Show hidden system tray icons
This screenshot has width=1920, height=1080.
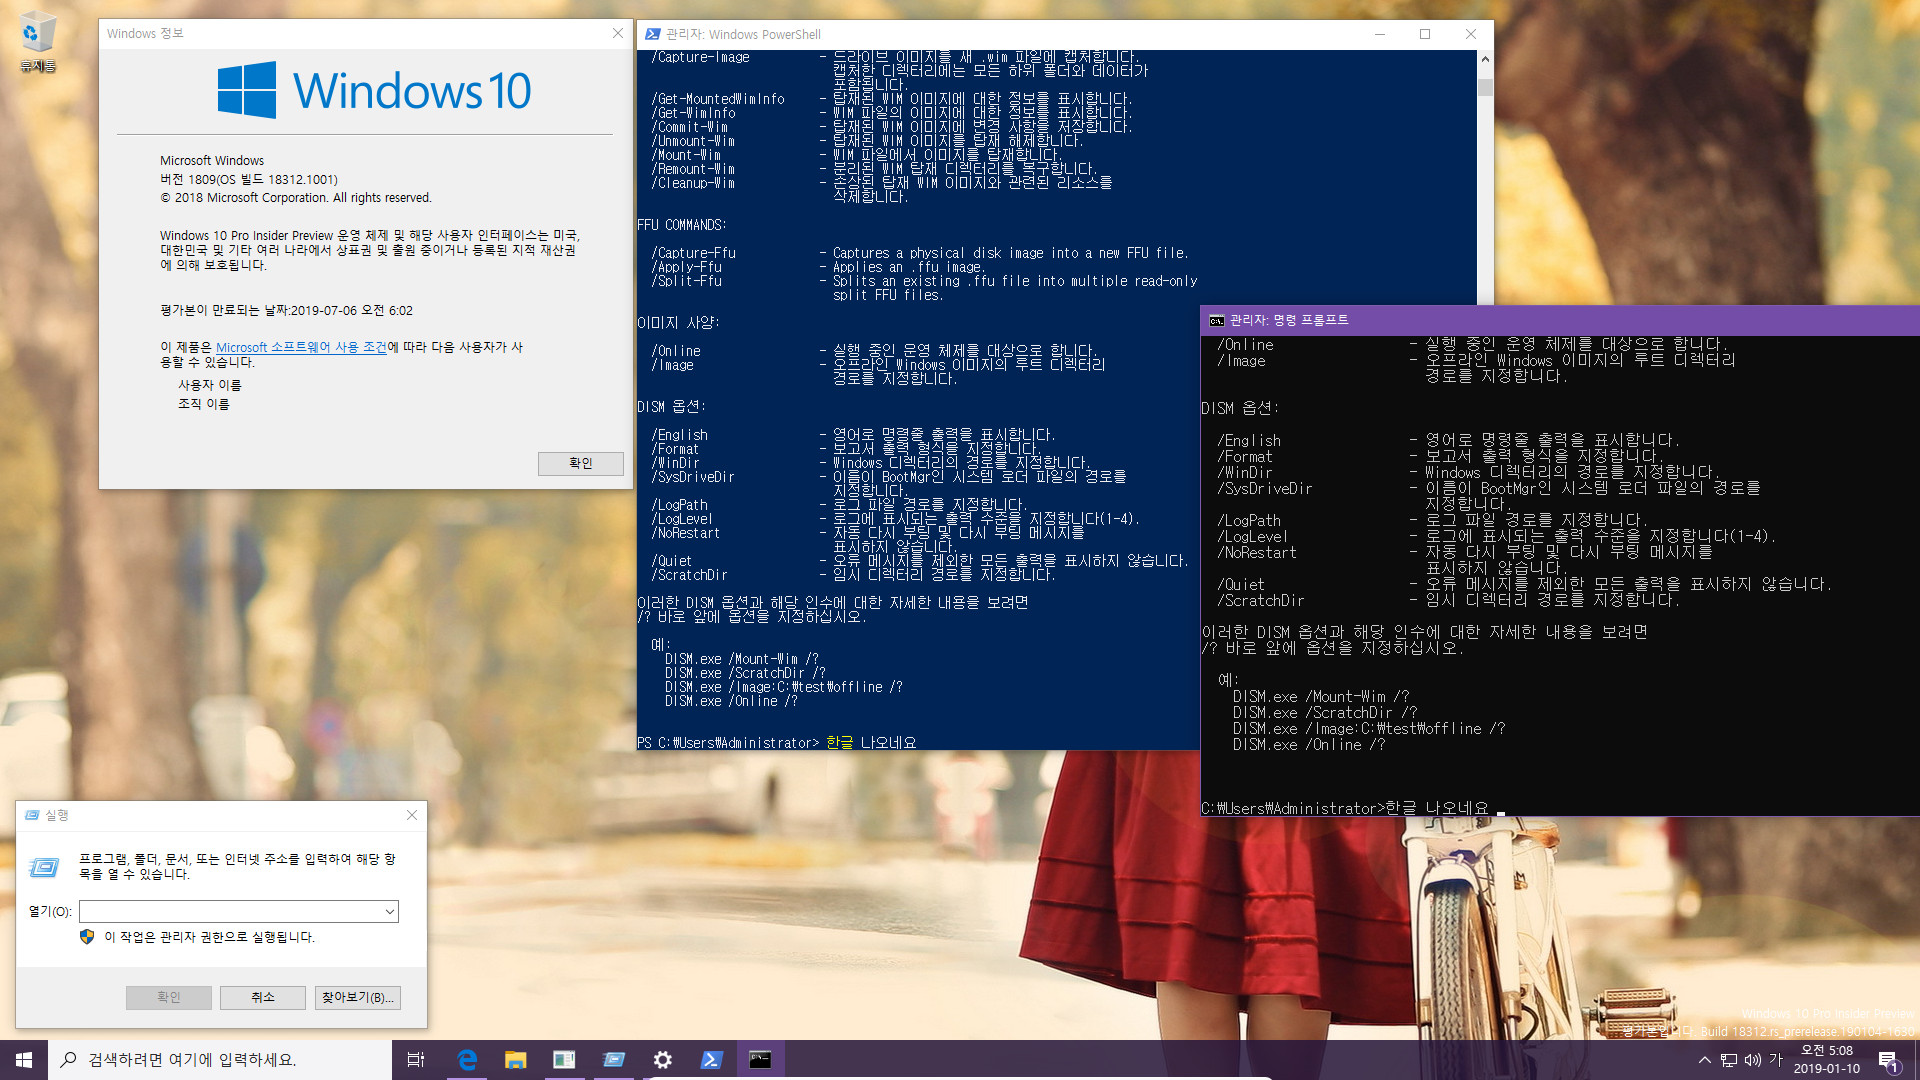1704,1060
